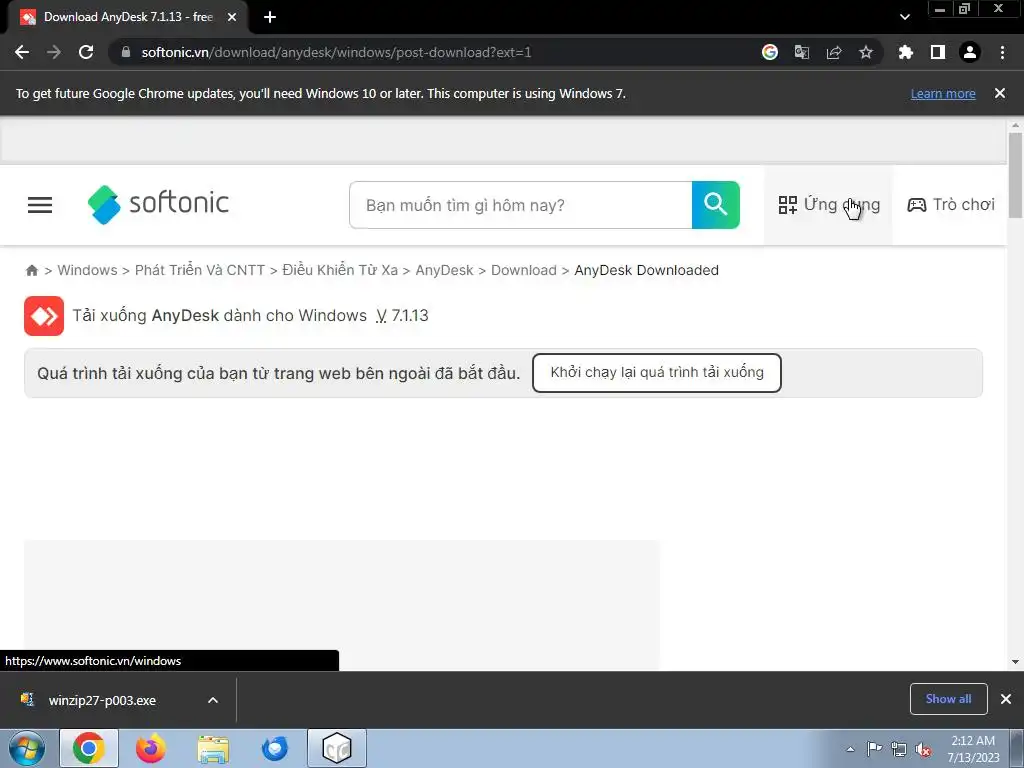Close the Download AnyDesk tab
The width and height of the screenshot is (1024, 768).
click(x=232, y=17)
